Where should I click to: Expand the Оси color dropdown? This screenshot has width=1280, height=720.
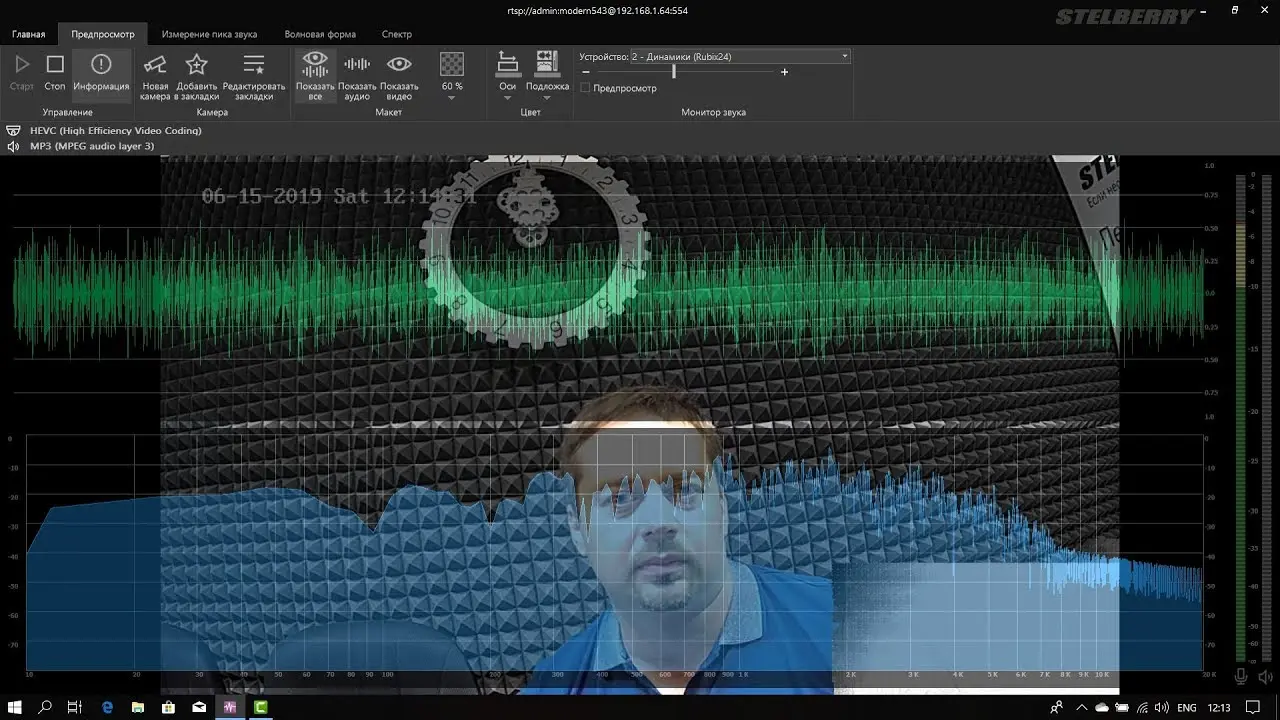pos(507,97)
